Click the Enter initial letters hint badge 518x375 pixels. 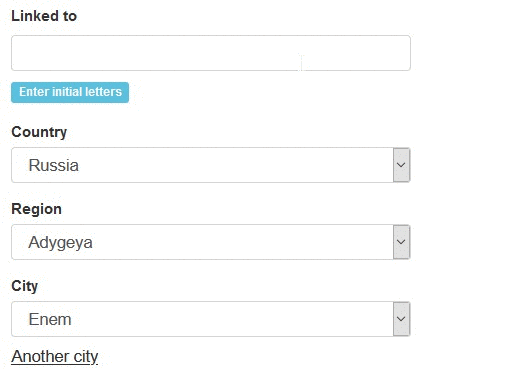(x=70, y=92)
